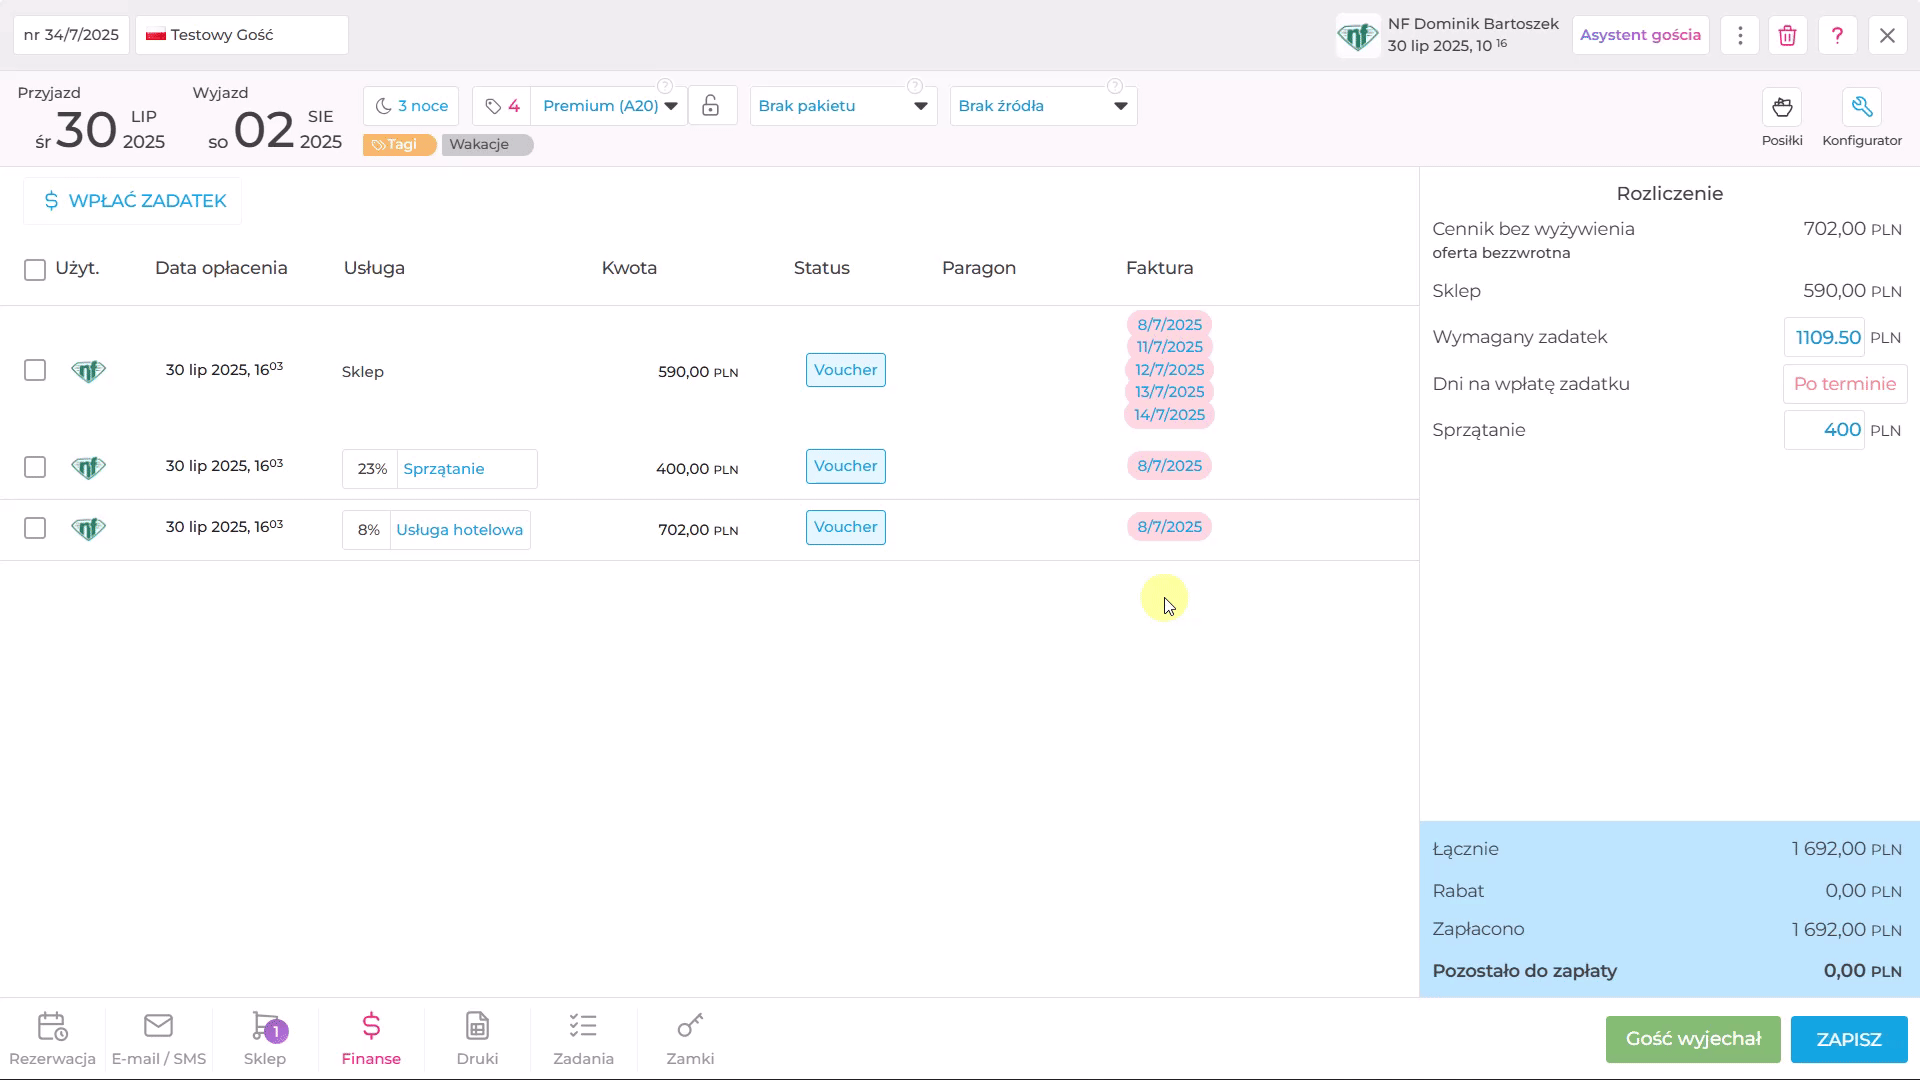
Task: Open the Zamki key tab
Action: click(x=690, y=1039)
